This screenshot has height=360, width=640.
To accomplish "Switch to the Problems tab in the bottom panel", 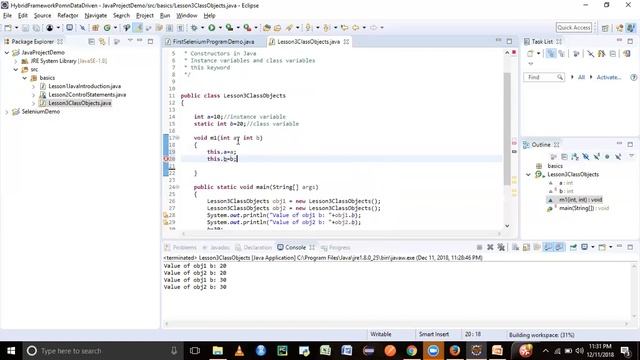I will (x=180, y=248).
